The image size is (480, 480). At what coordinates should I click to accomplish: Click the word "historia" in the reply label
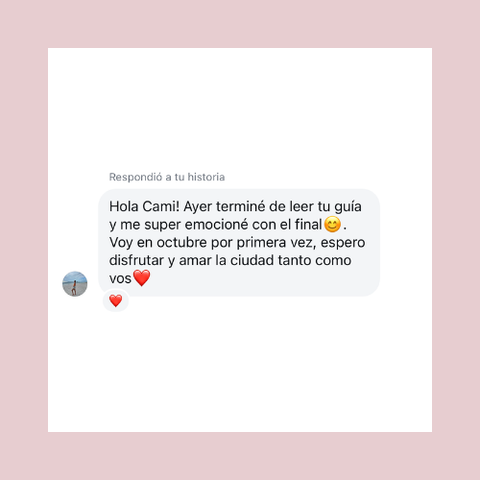[x=206, y=177]
